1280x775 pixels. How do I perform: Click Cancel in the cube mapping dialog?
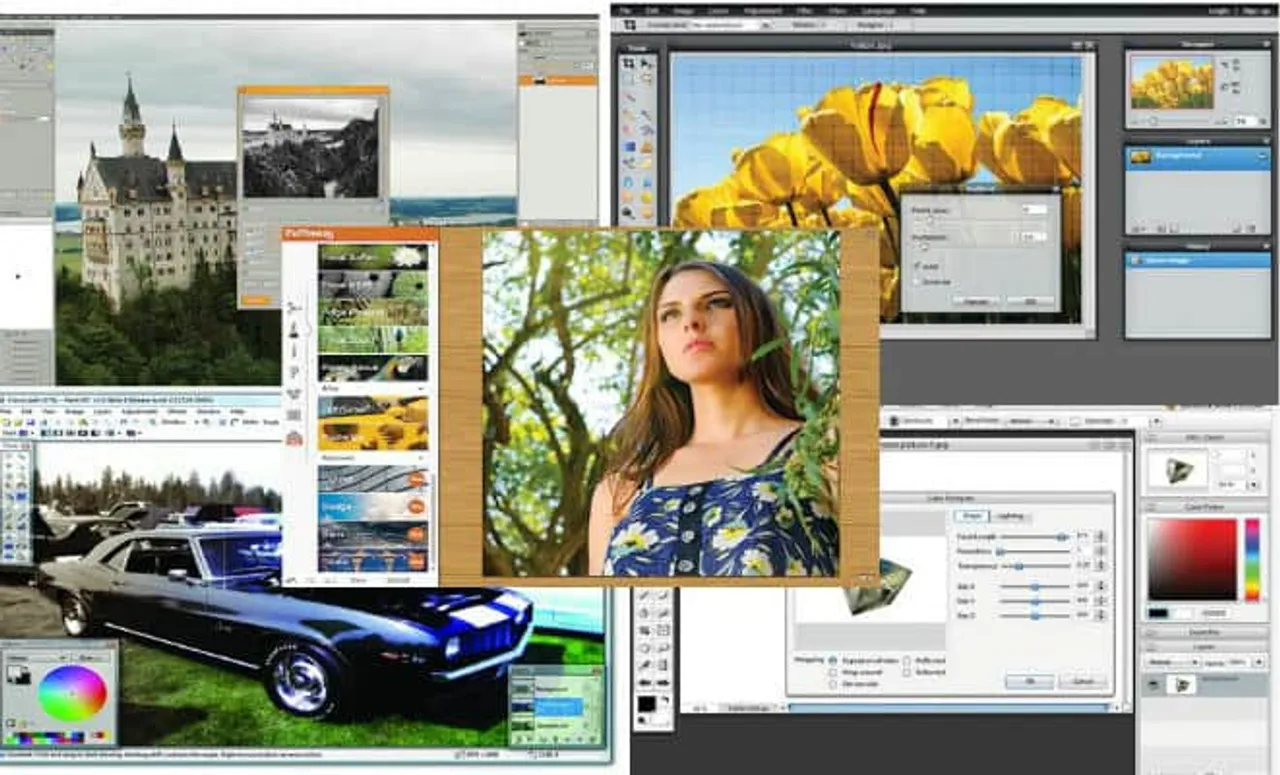pos(1082,681)
